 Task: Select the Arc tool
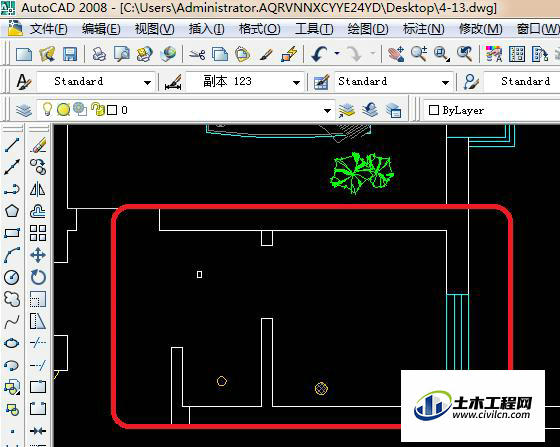point(12,255)
